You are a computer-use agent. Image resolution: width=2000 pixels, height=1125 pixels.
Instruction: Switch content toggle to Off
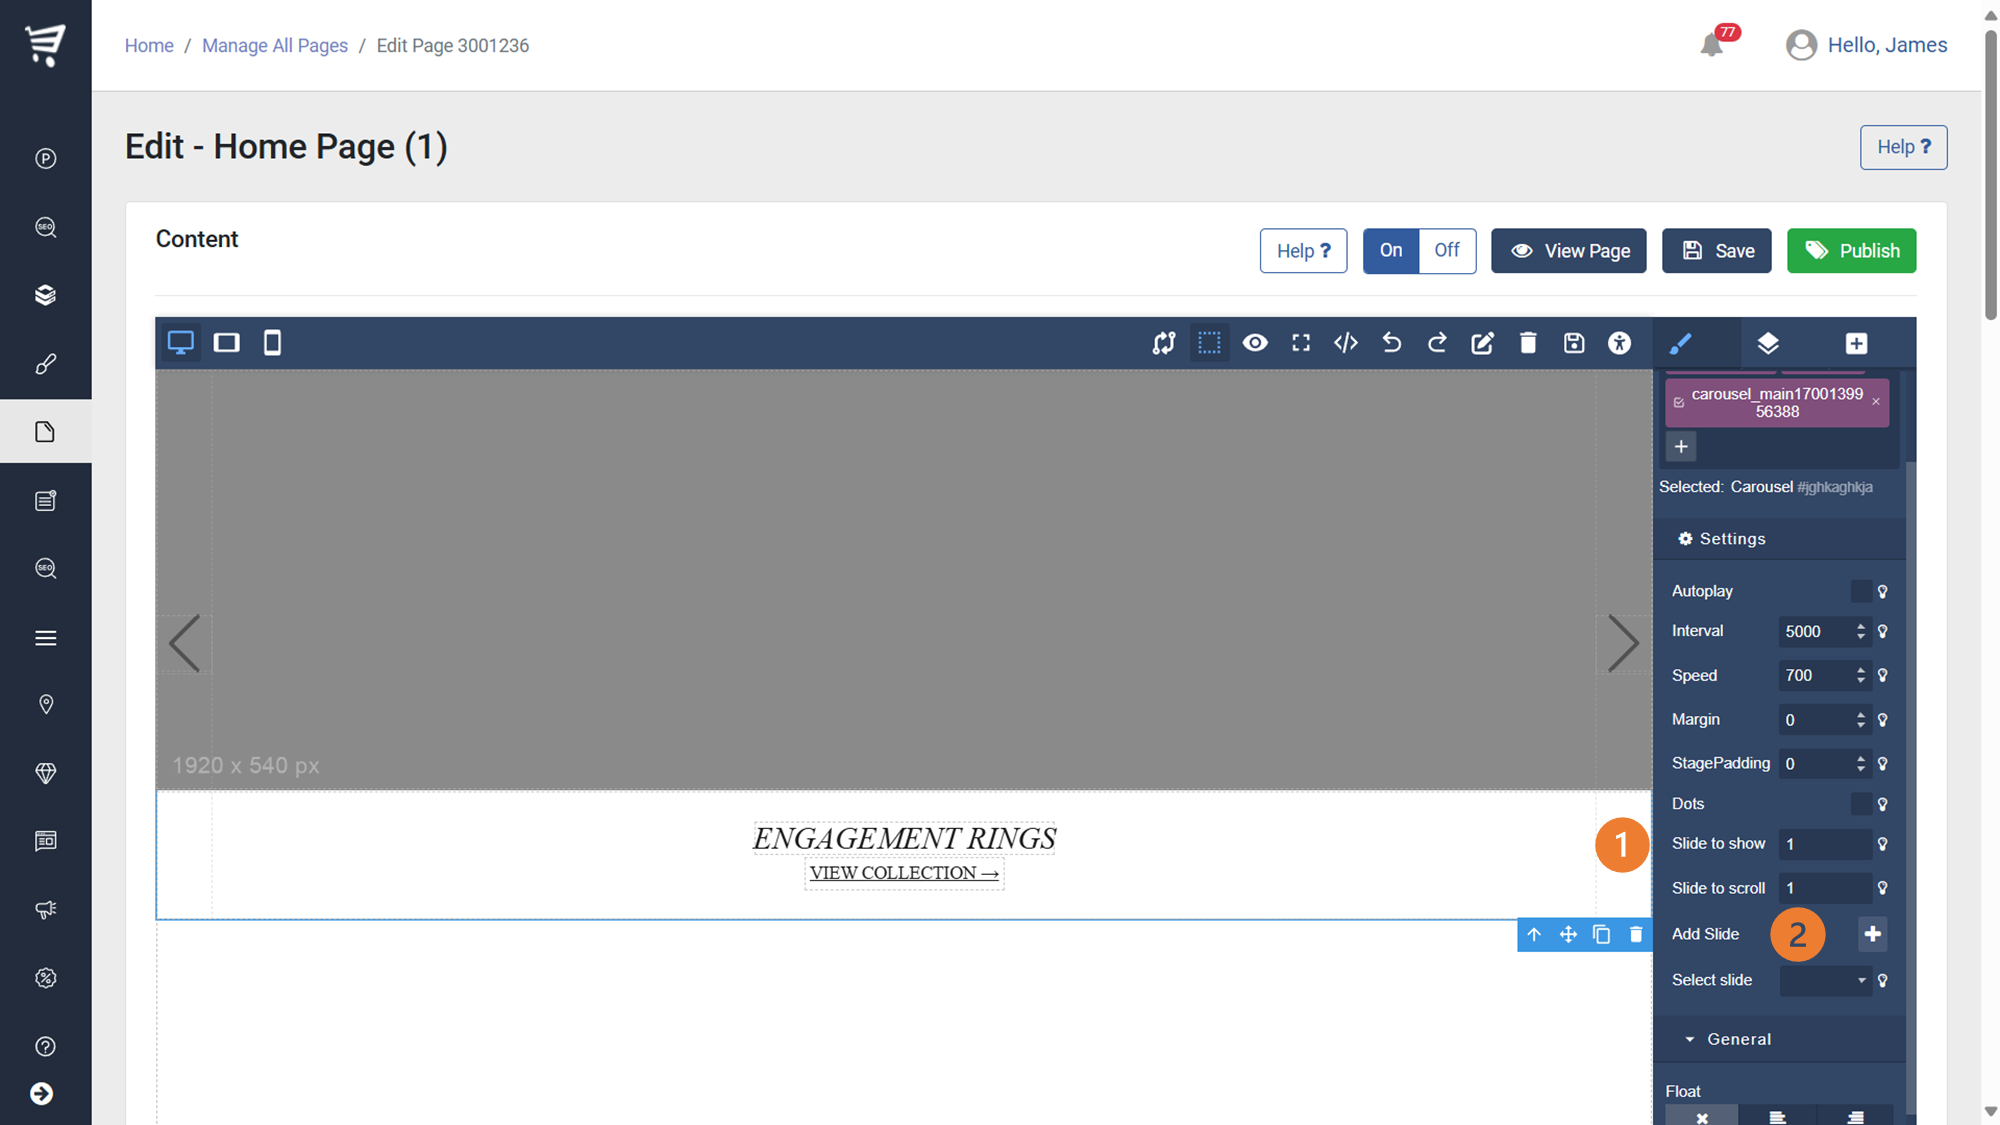coord(1446,250)
